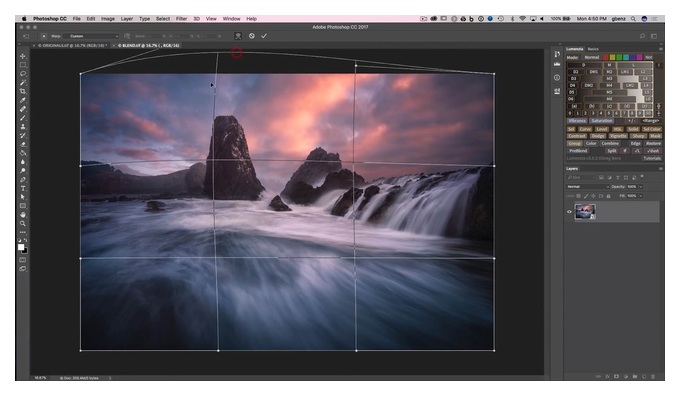Select the Hand tool
The image size is (680, 396).
coord(23,215)
